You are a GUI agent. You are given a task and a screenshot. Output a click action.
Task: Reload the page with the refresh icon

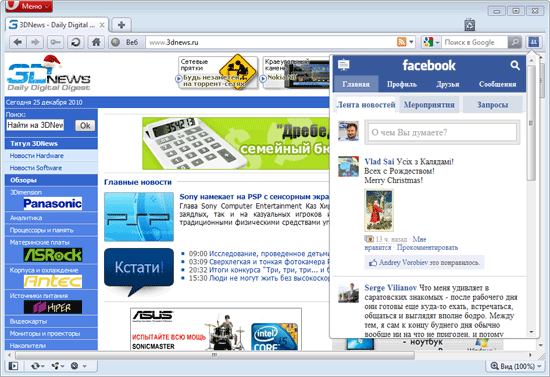click(x=75, y=42)
